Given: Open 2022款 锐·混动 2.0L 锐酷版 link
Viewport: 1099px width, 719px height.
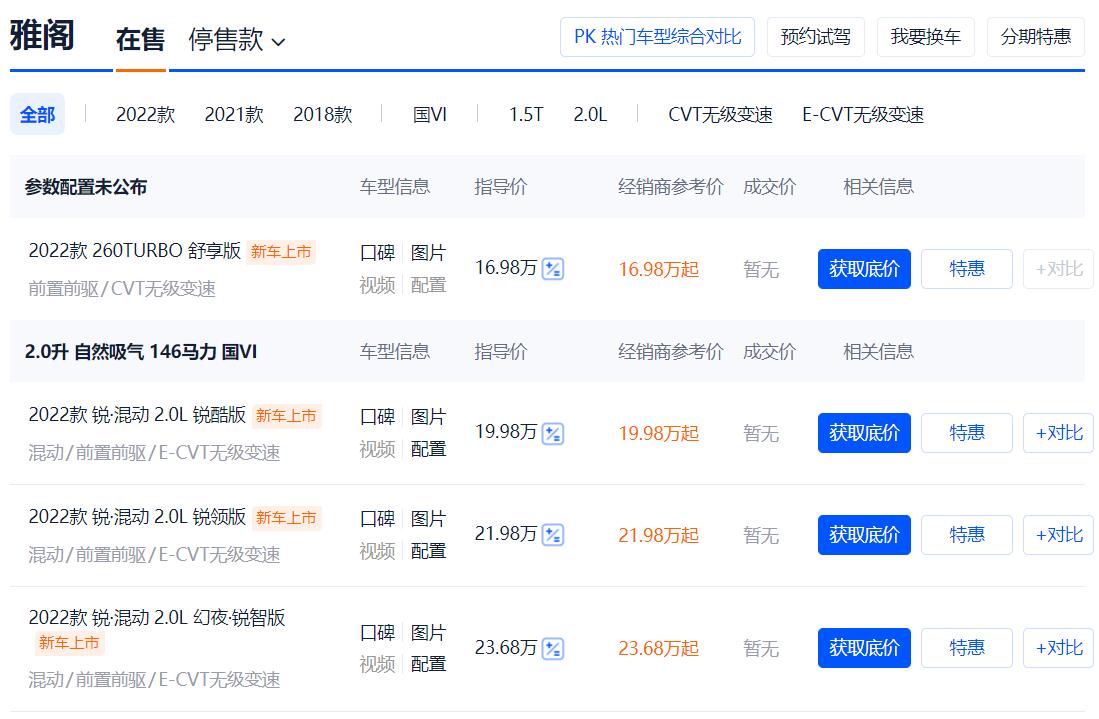Looking at the screenshot, I should (x=137, y=415).
